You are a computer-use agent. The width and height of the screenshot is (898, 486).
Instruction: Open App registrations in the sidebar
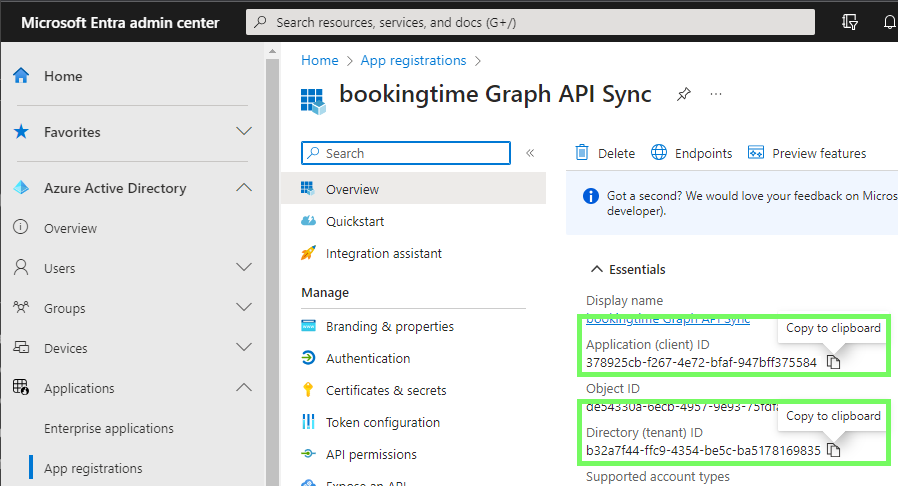click(93, 468)
